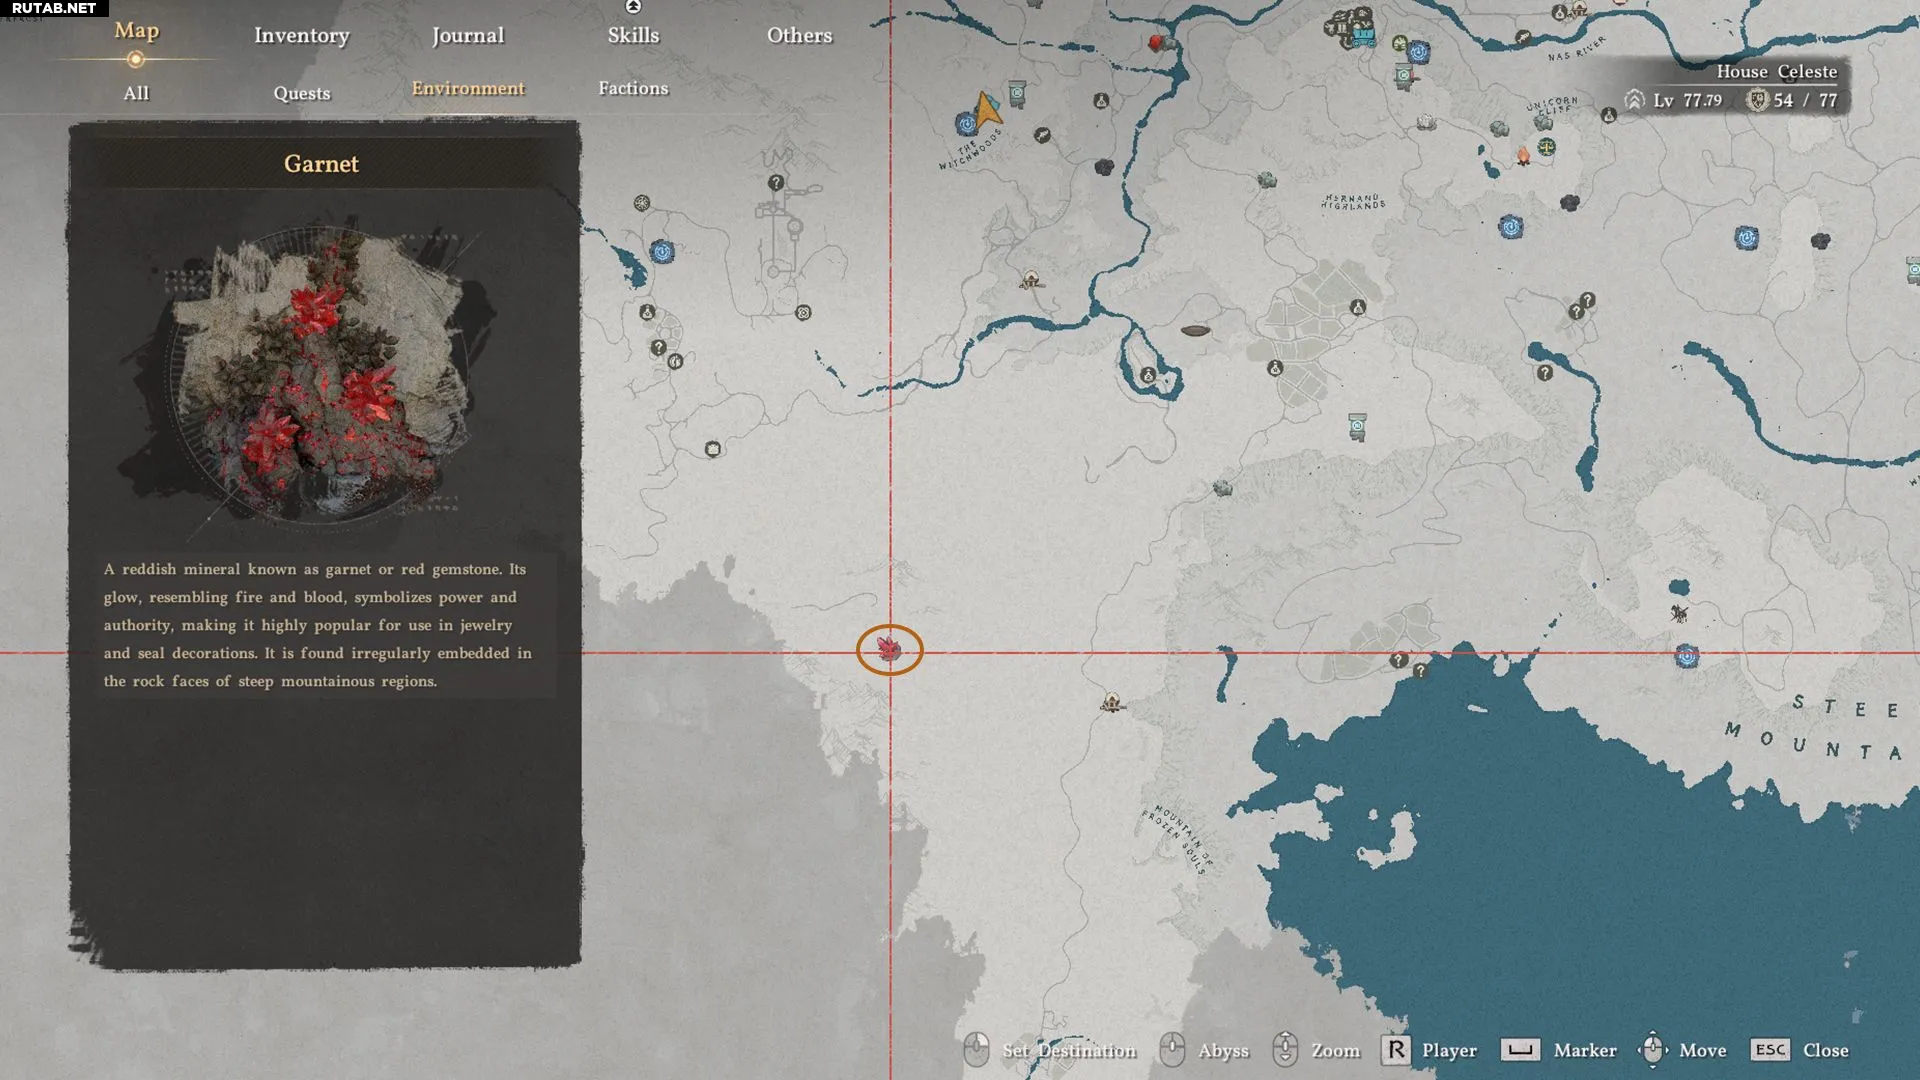Click the red marker near the river
Image resolution: width=1920 pixels, height=1080 pixels.
[1157, 42]
